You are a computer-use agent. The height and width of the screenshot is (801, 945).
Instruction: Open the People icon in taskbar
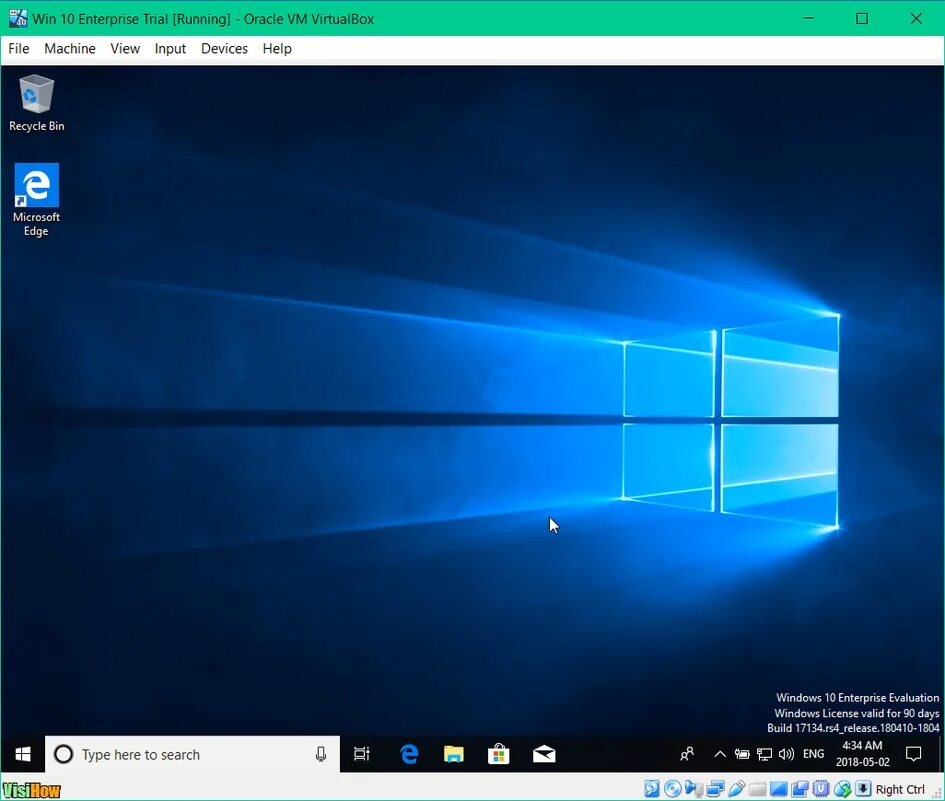click(687, 754)
